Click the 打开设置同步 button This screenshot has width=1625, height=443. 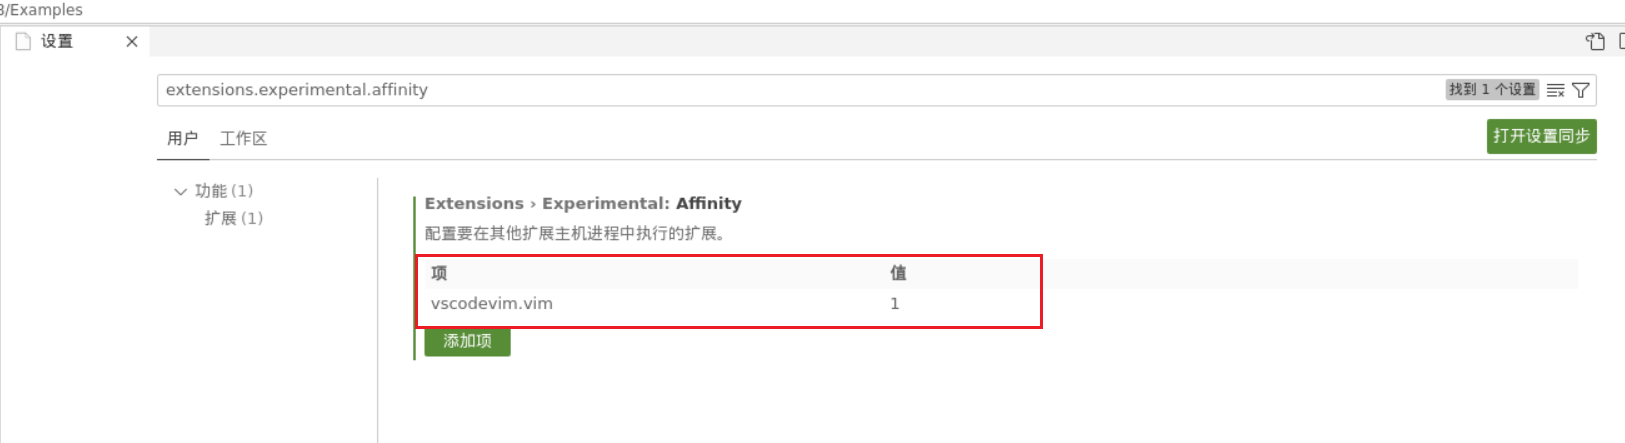pyautogui.click(x=1540, y=136)
